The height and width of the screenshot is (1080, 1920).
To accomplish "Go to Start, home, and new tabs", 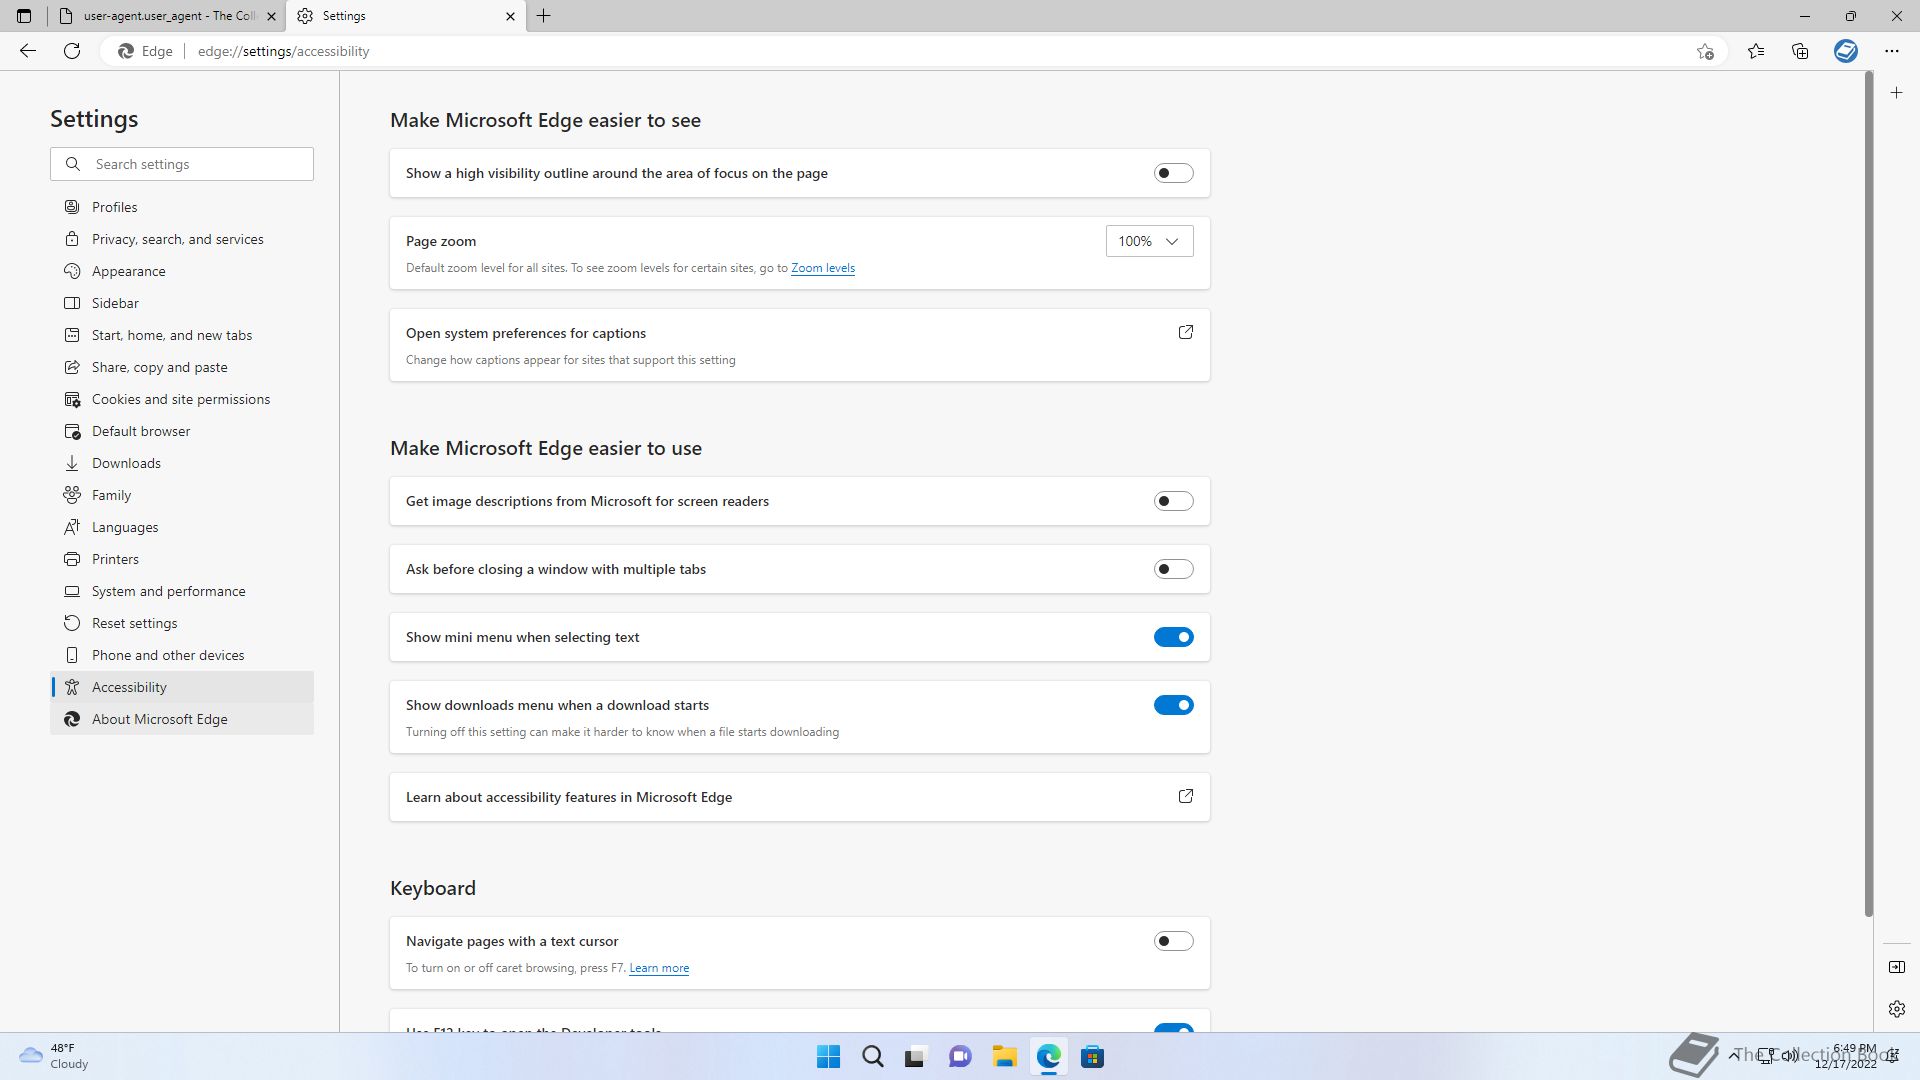I will click(182, 335).
